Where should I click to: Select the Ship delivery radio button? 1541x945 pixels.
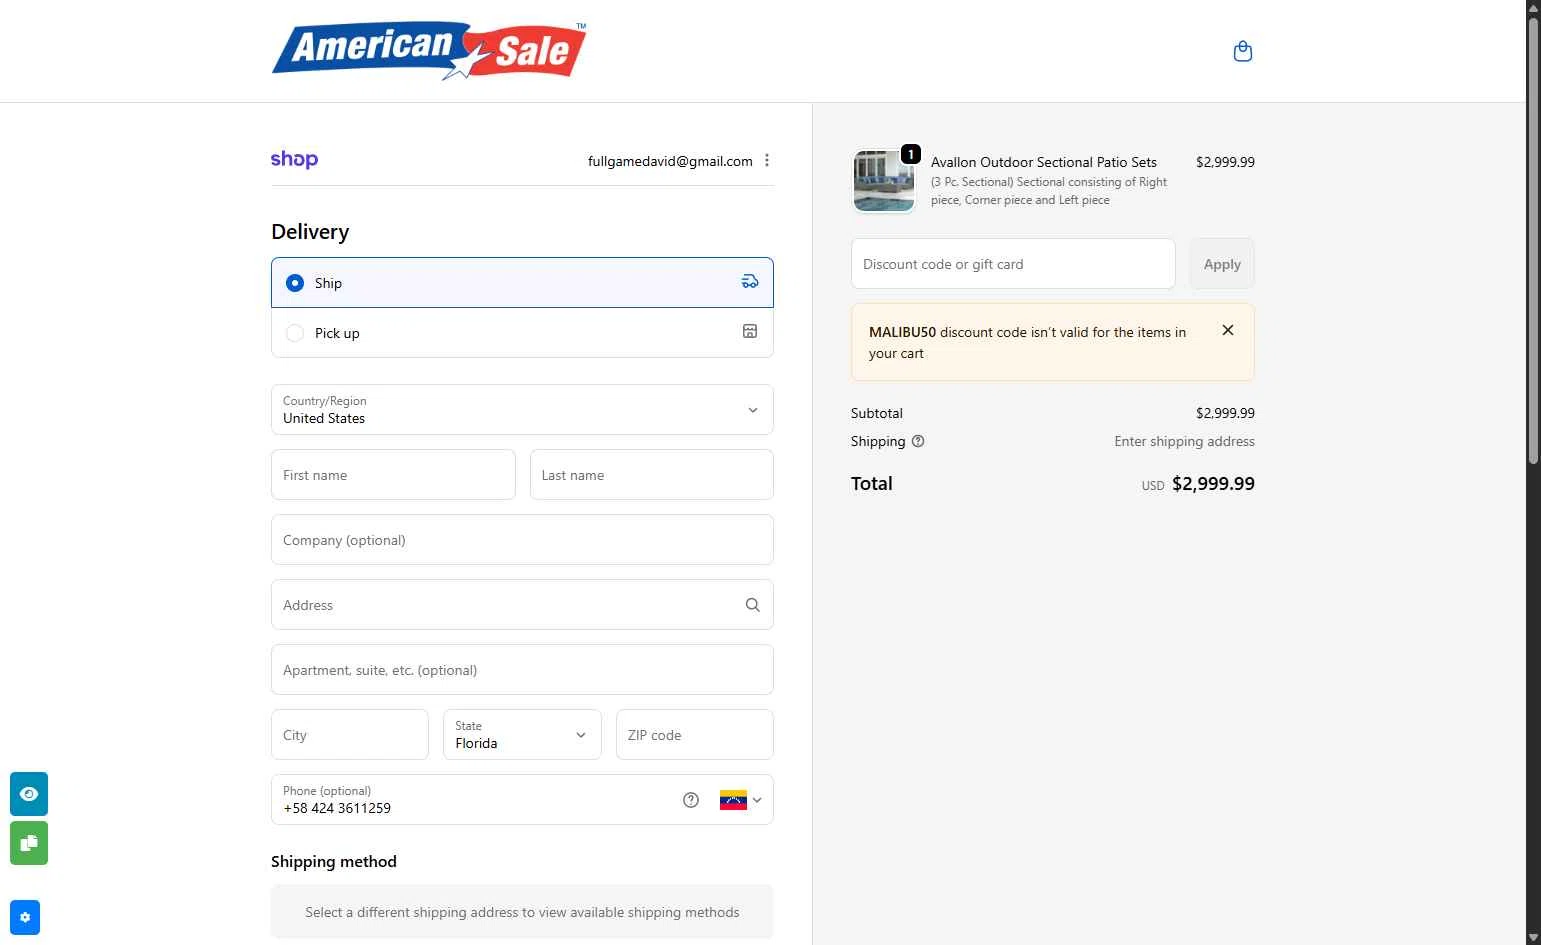click(x=295, y=283)
